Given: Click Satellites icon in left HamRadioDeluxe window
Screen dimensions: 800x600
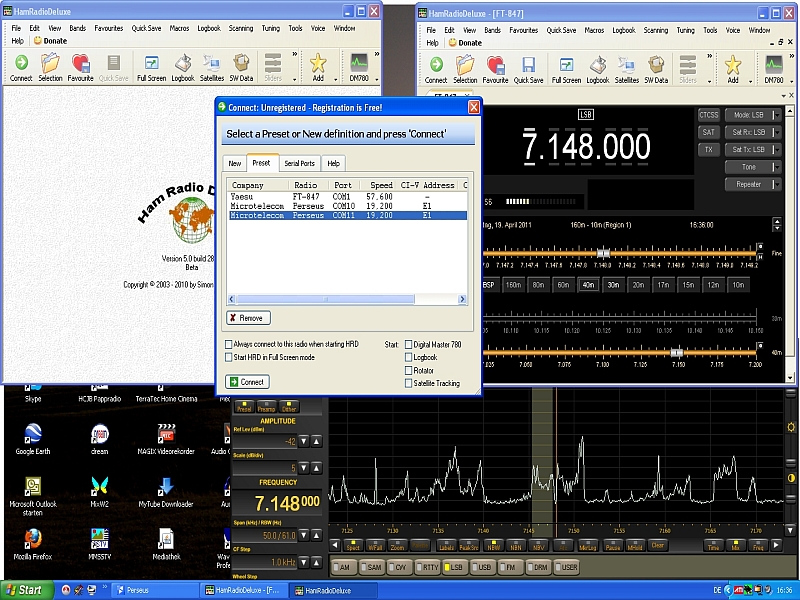Looking at the screenshot, I should [x=212, y=68].
